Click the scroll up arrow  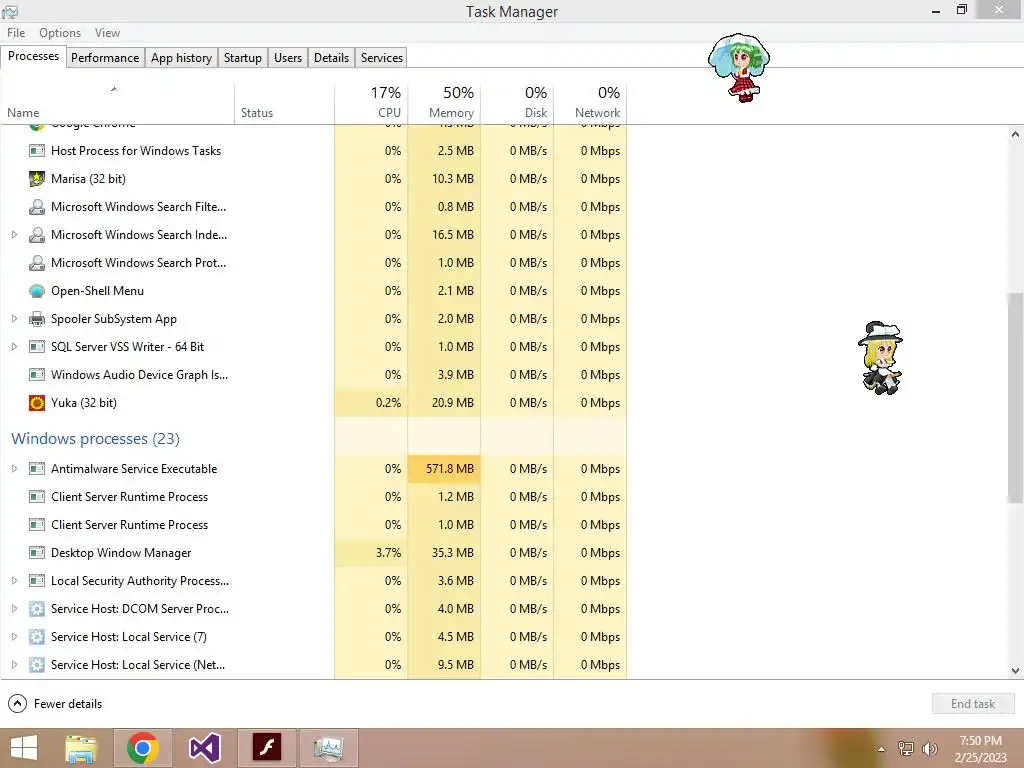point(1015,134)
